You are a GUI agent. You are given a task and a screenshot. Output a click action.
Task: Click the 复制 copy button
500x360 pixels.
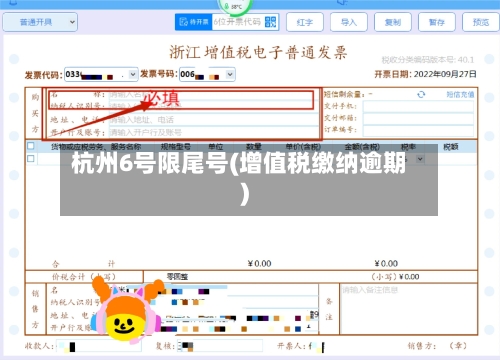pos(393,22)
